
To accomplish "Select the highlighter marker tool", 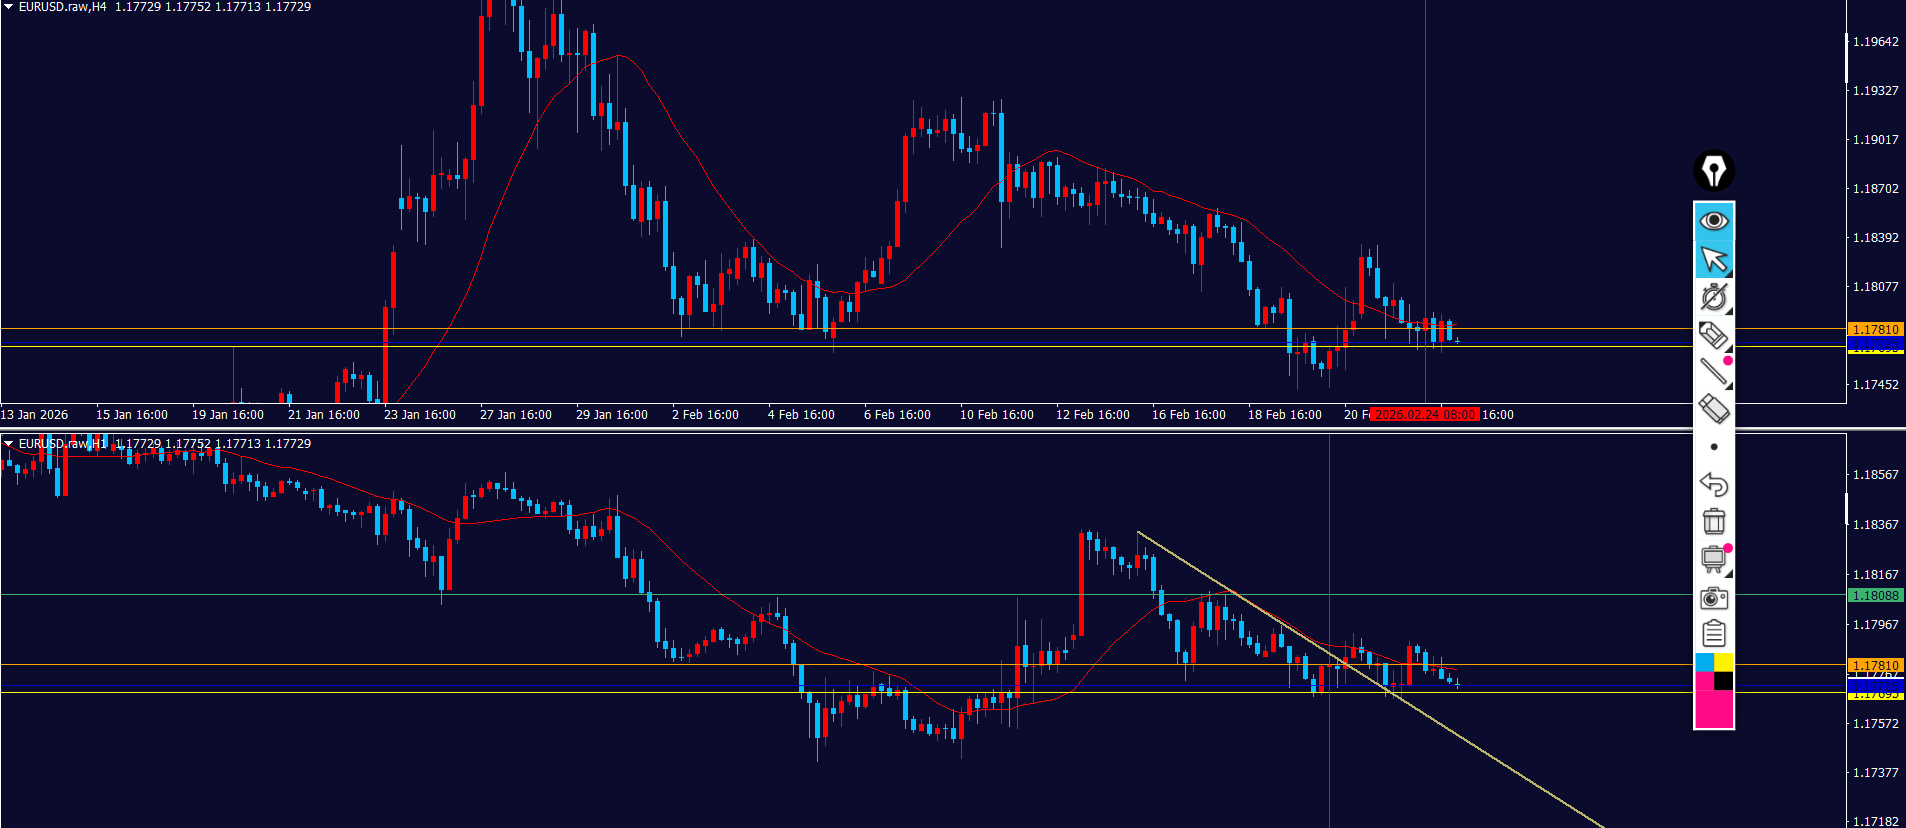I will (x=1713, y=335).
